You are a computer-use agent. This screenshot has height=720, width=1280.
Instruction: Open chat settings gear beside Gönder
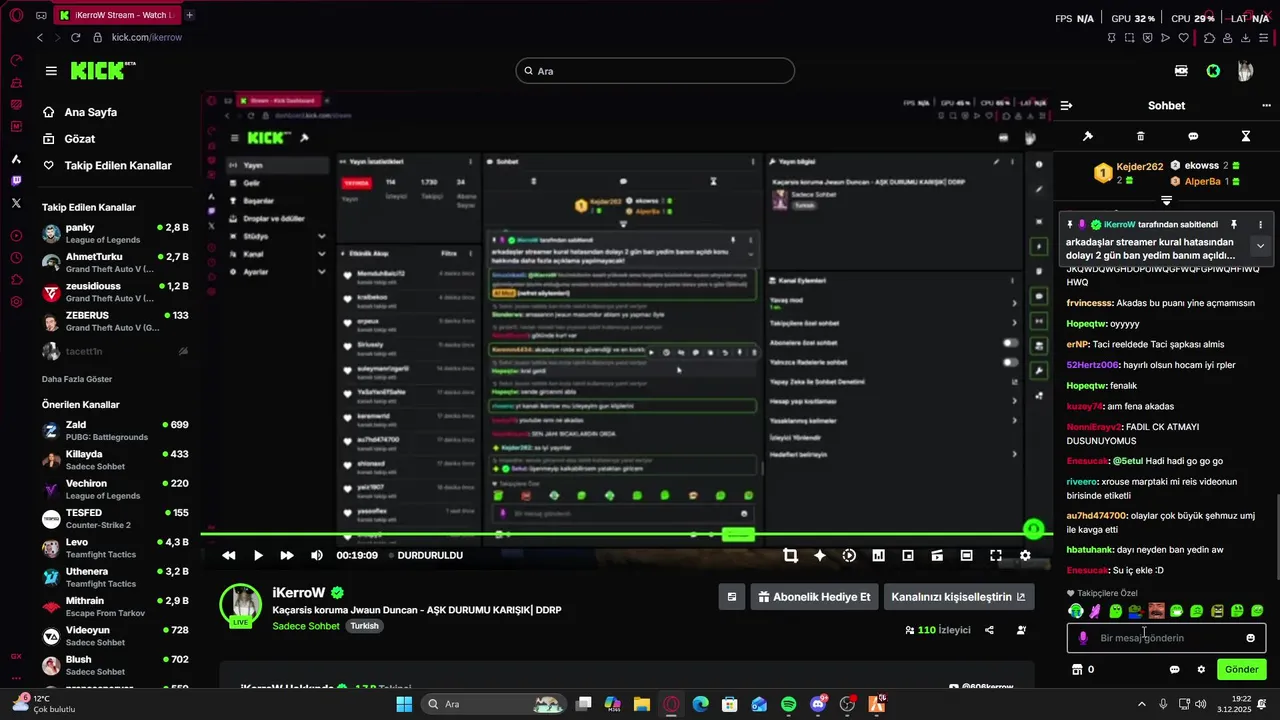point(1201,669)
